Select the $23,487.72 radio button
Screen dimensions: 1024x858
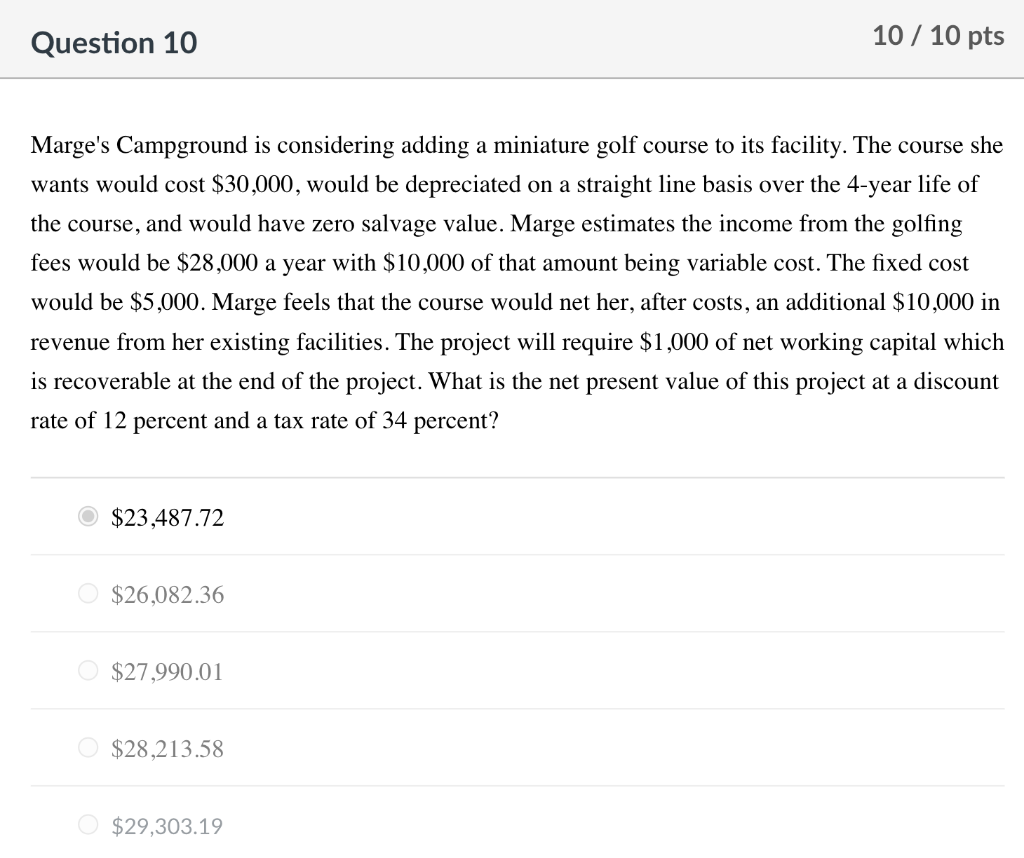pos(88,516)
